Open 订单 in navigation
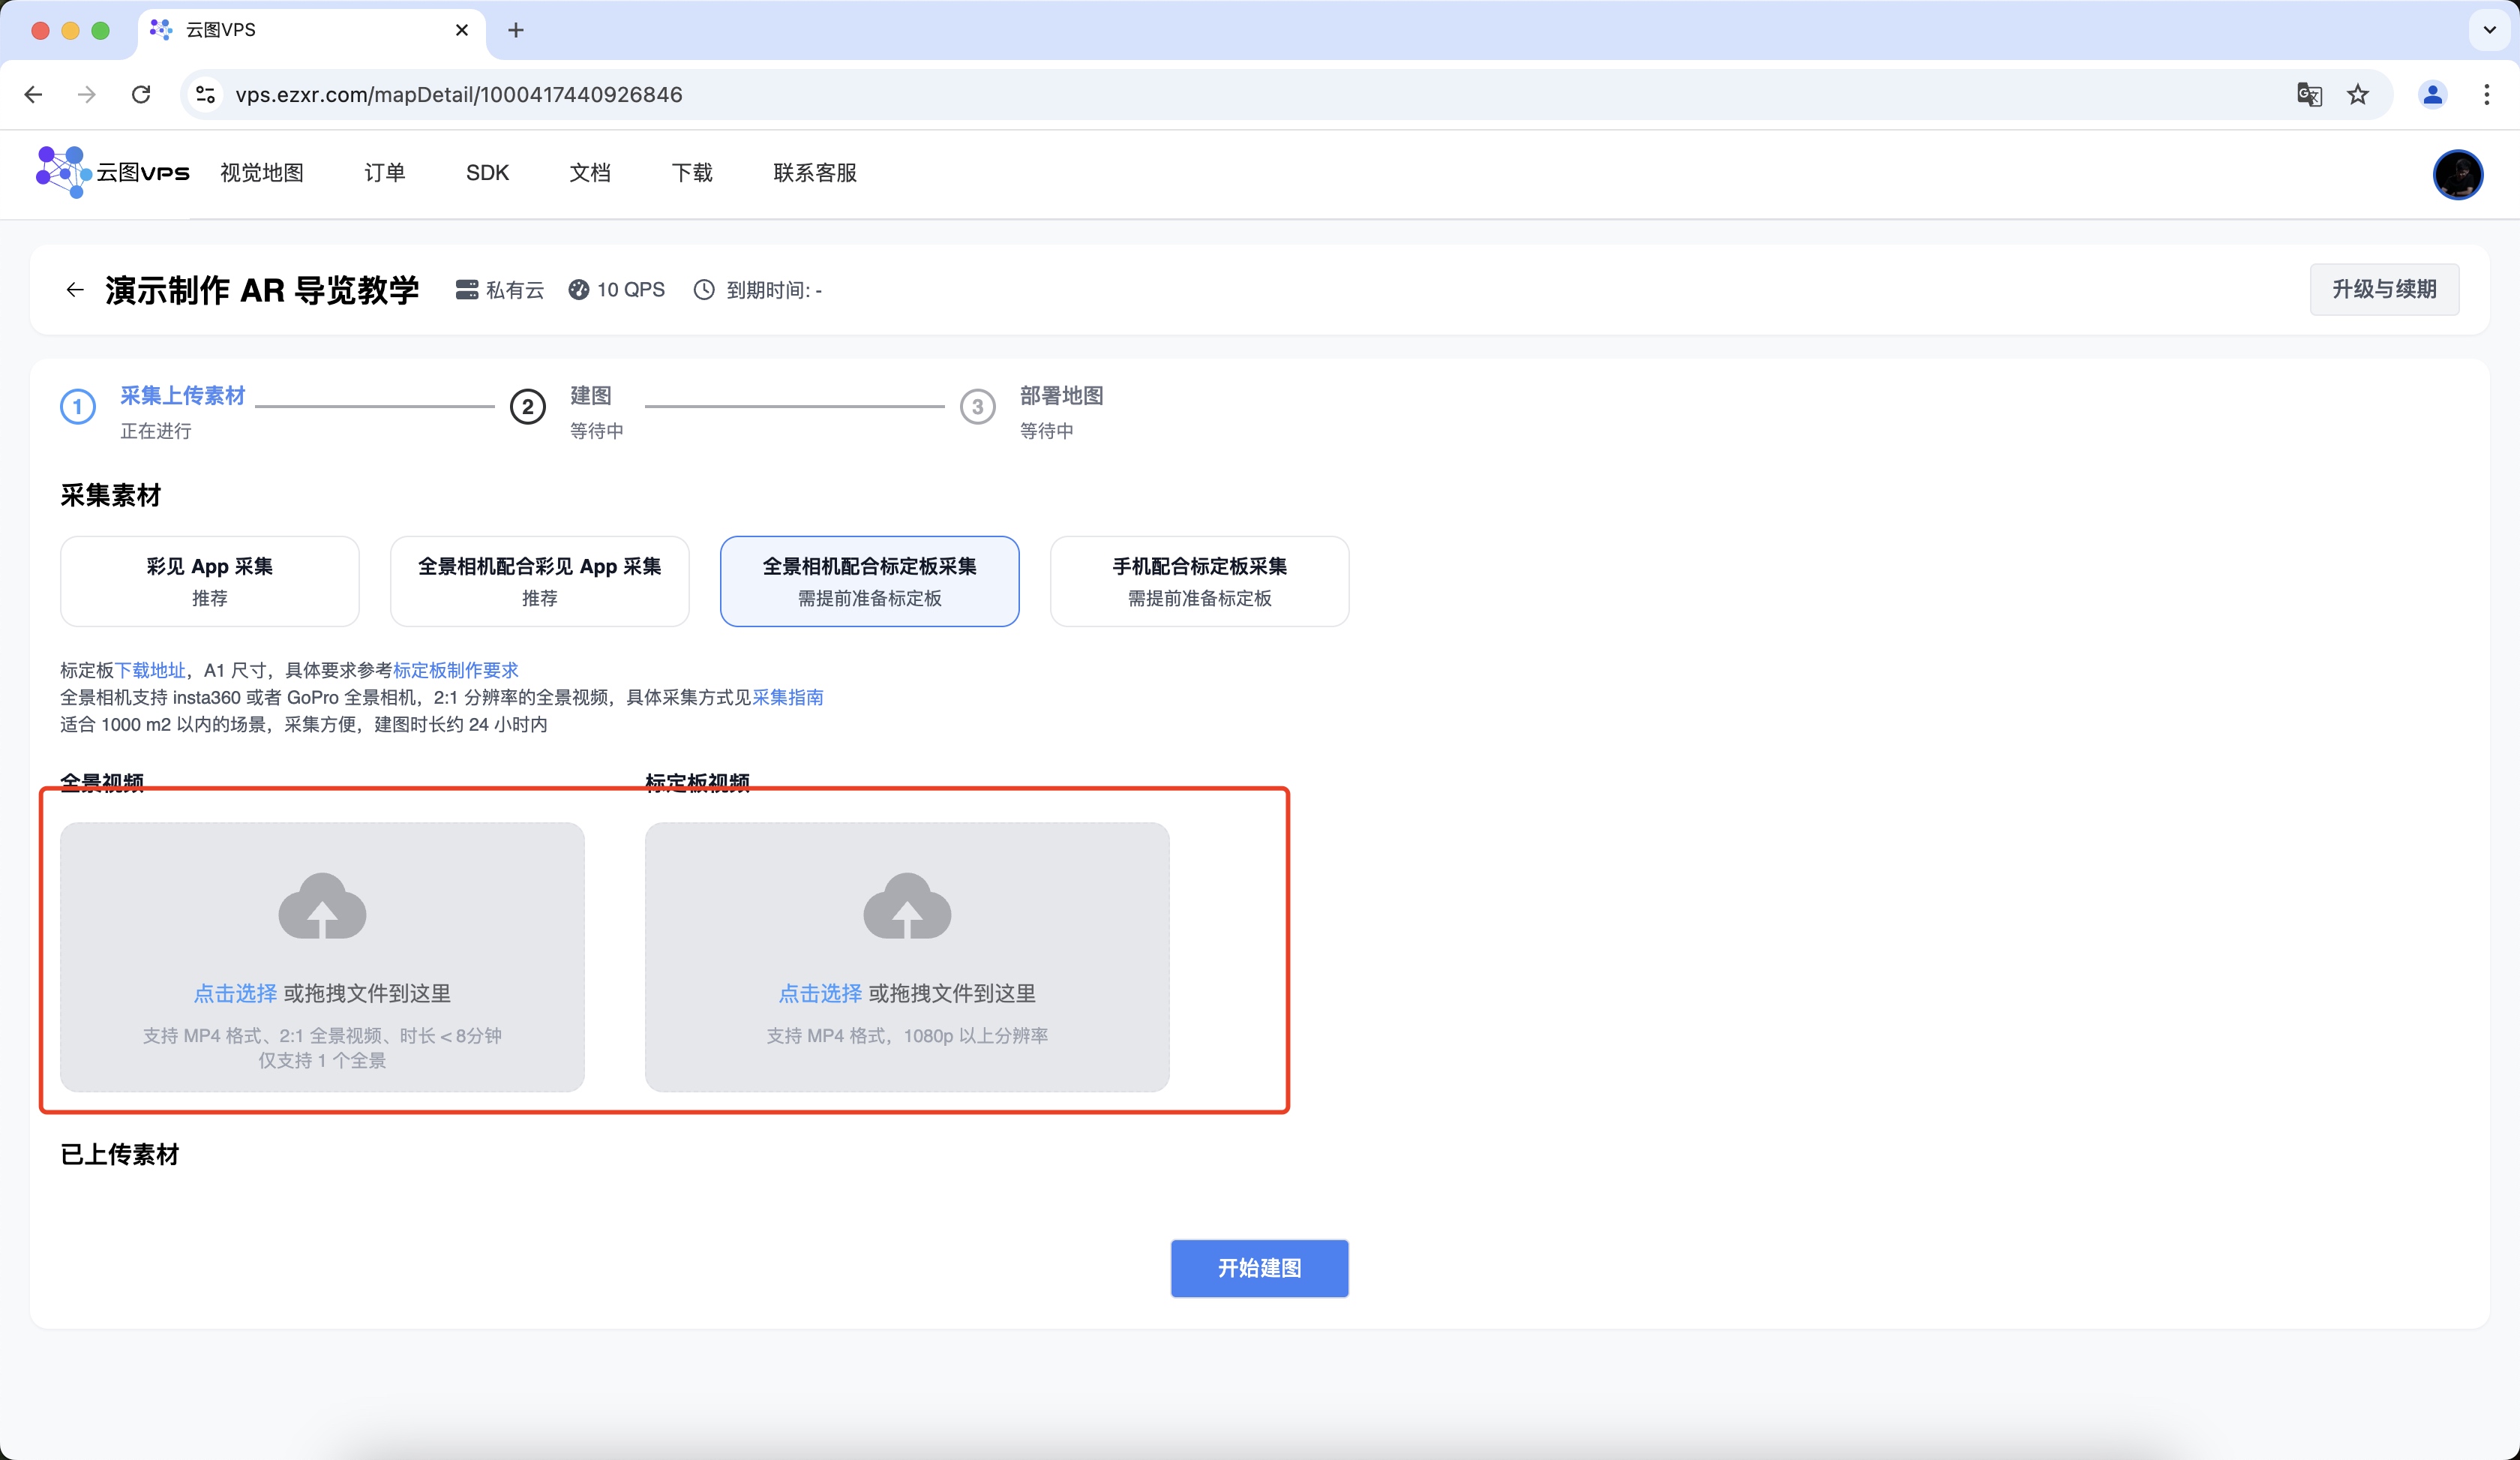This screenshot has width=2520, height=1460. (385, 173)
